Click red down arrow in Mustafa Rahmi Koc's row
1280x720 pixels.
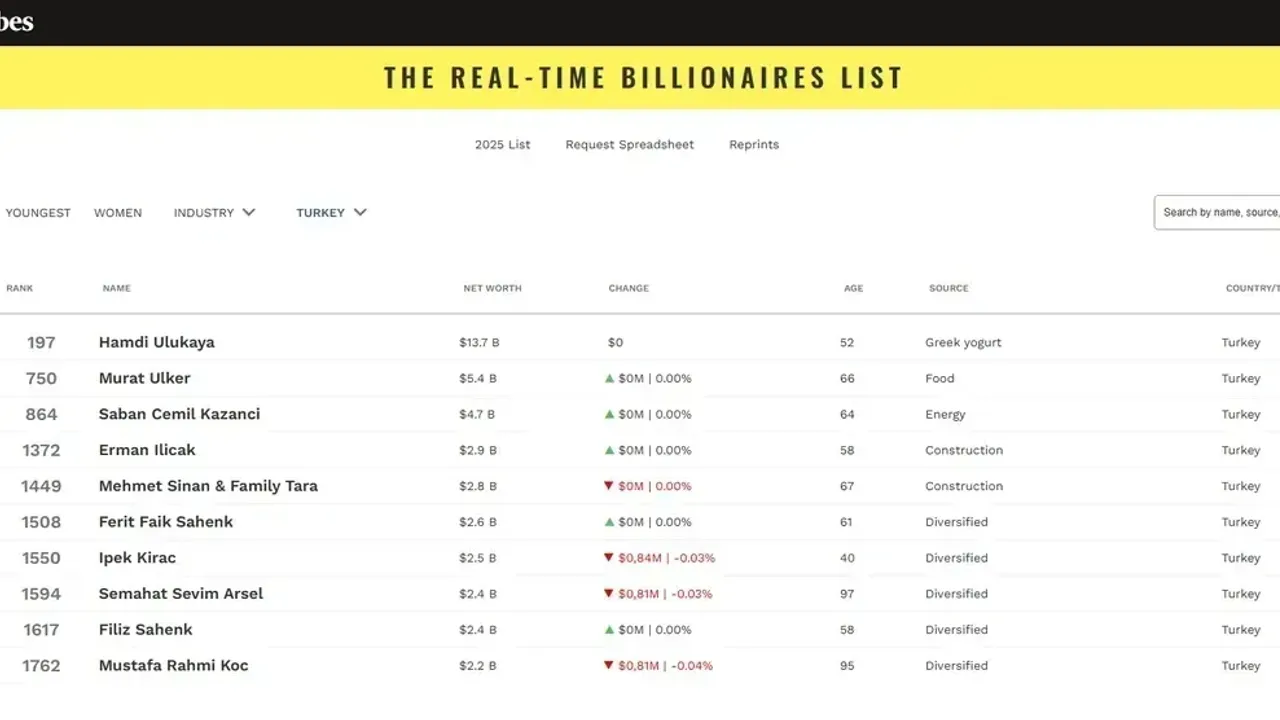(x=608, y=666)
